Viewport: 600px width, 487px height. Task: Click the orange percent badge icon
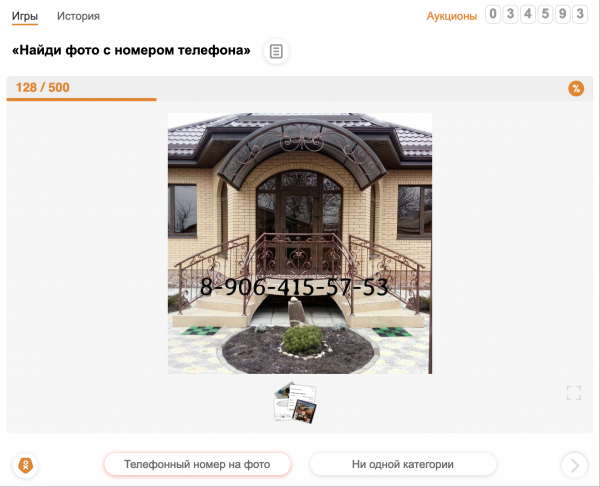coord(576,88)
